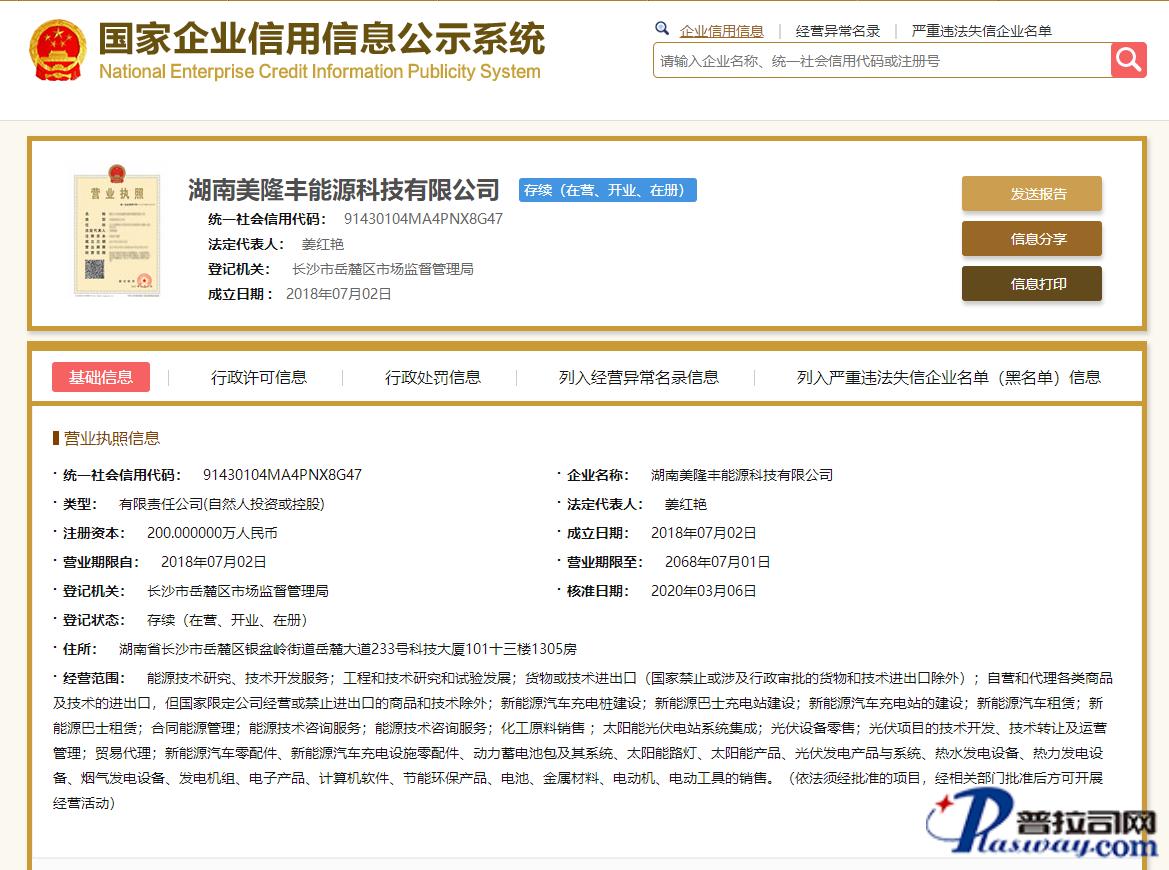Image resolution: width=1169 pixels, height=870 pixels.
Task: Click the 发送报告 button
Action: pyautogui.click(x=1031, y=194)
